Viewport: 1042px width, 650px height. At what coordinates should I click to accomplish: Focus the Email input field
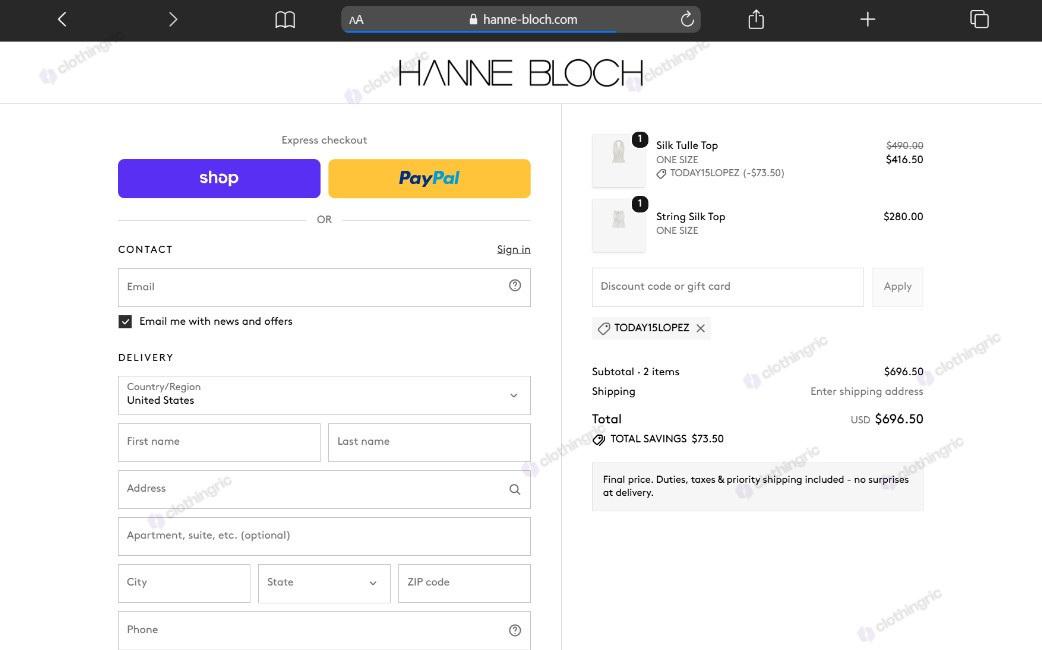tap(324, 287)
